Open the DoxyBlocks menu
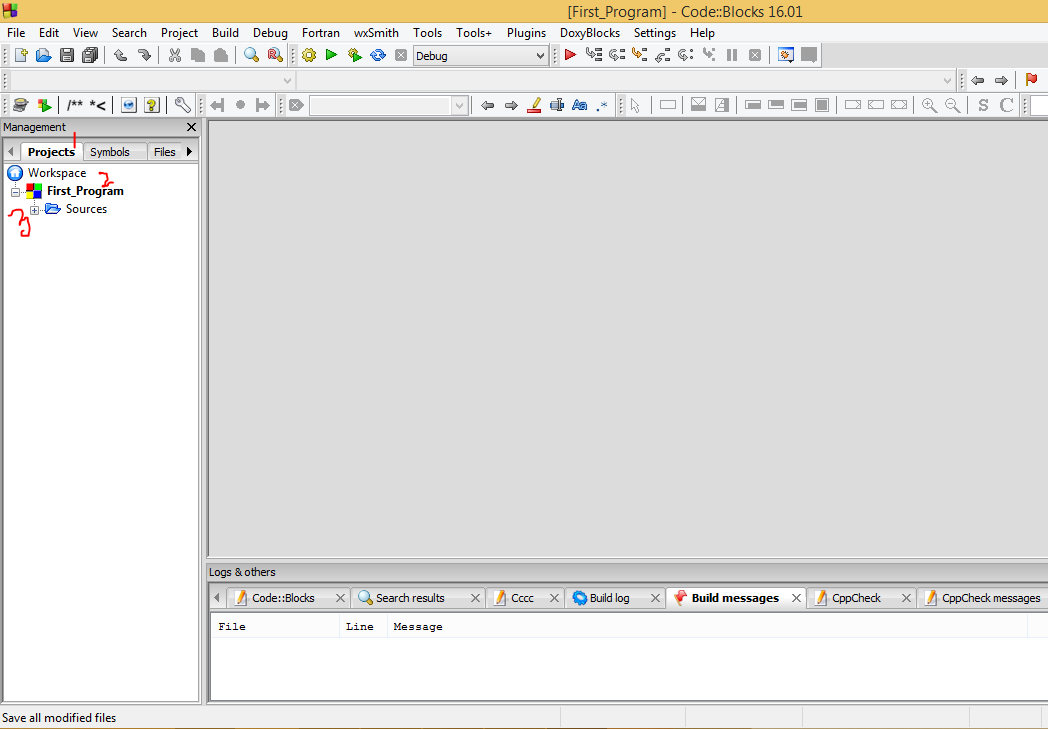The width and height of the screenshot is (1048, 729). point(589,33)
